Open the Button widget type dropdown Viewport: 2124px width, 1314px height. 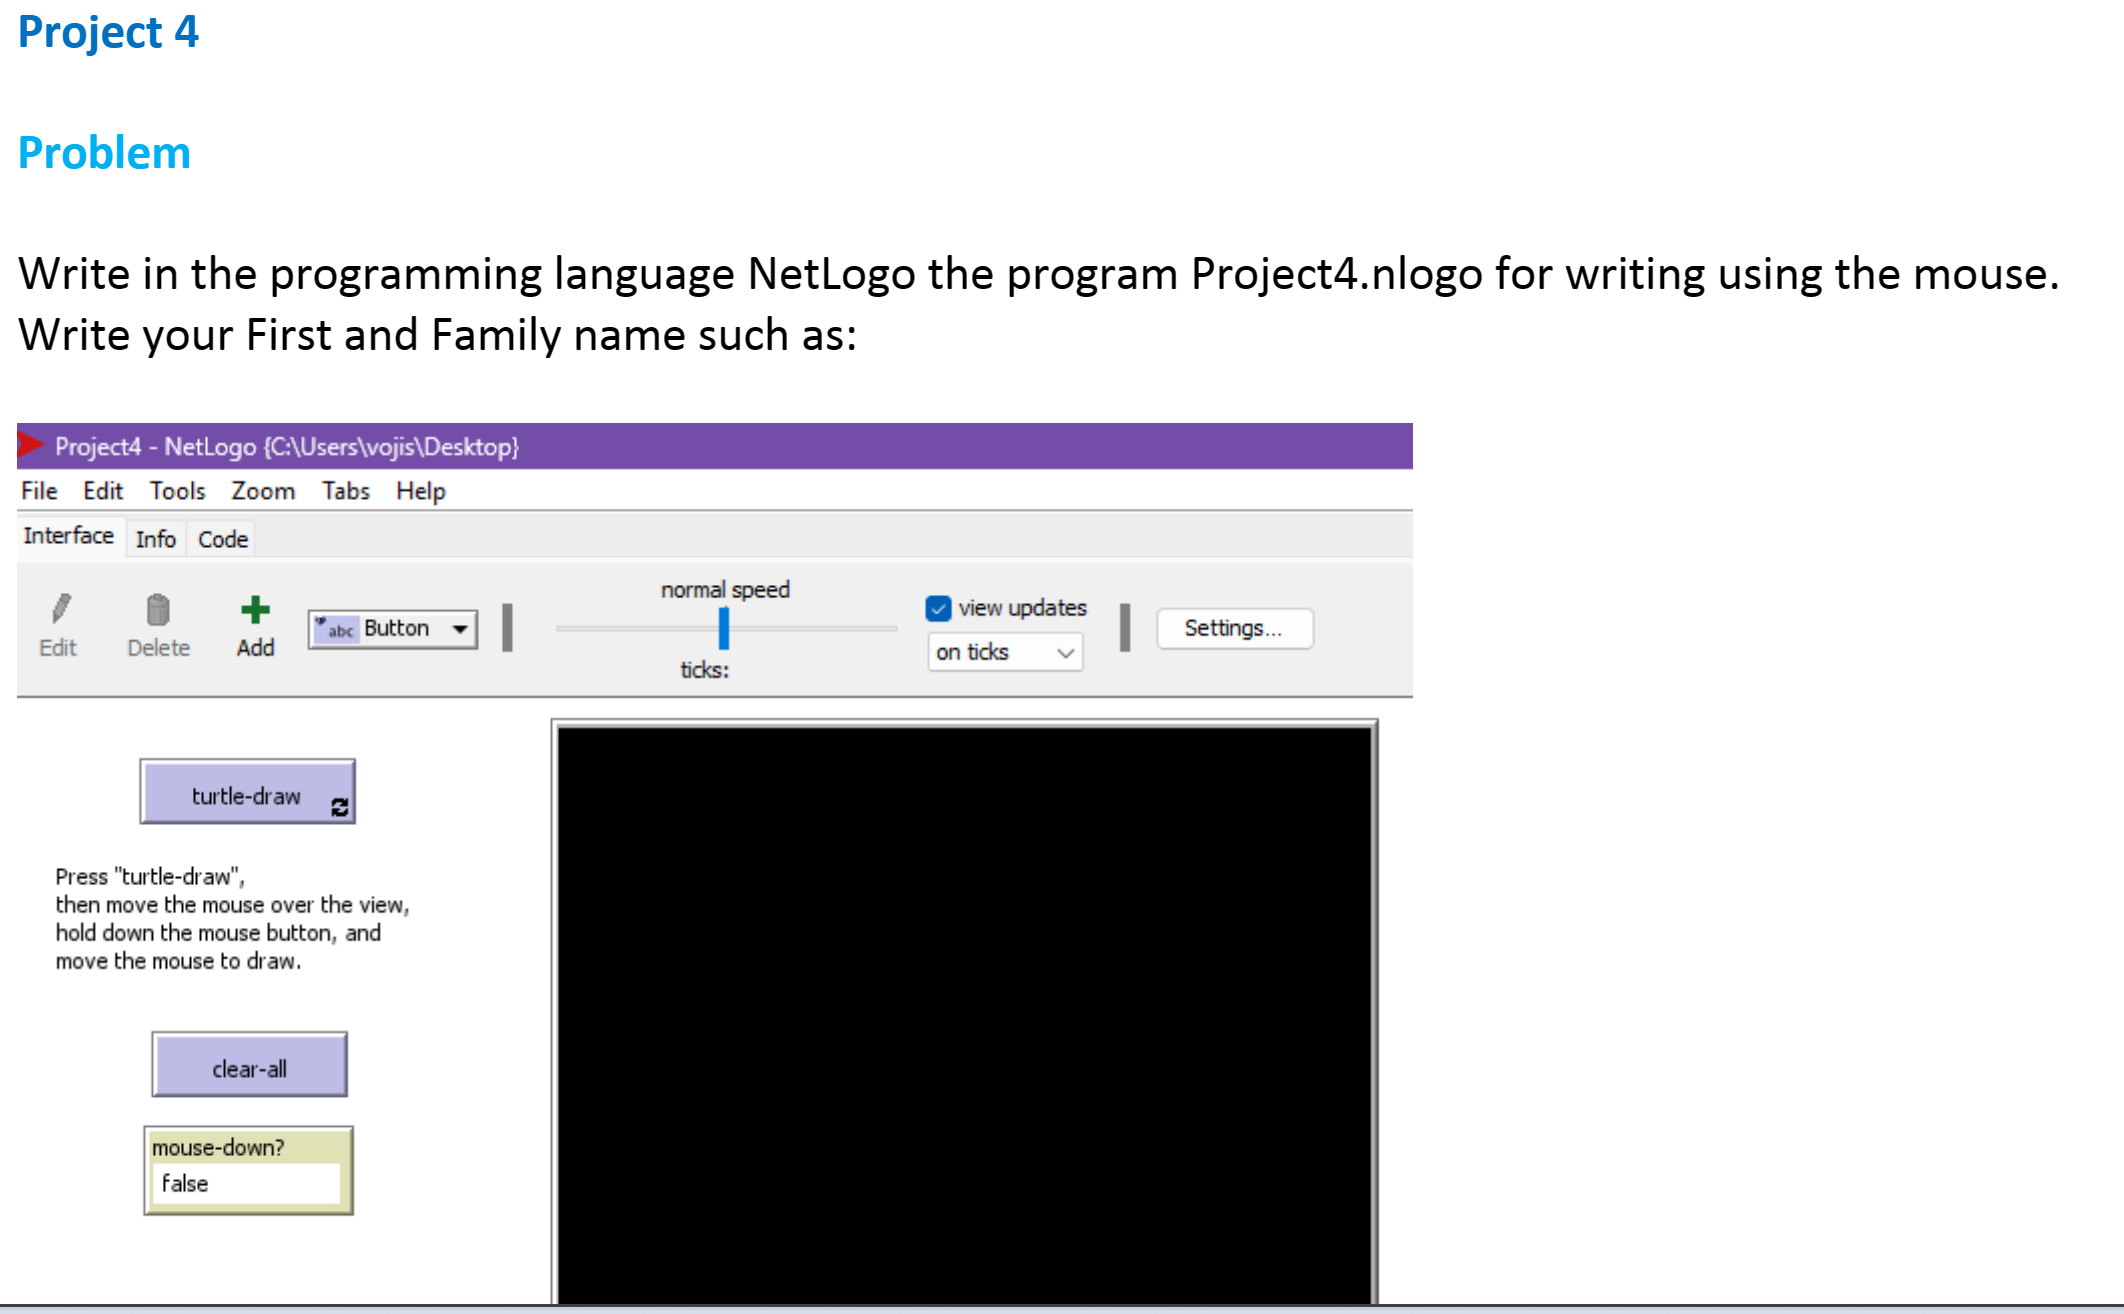tap(459, 629)
